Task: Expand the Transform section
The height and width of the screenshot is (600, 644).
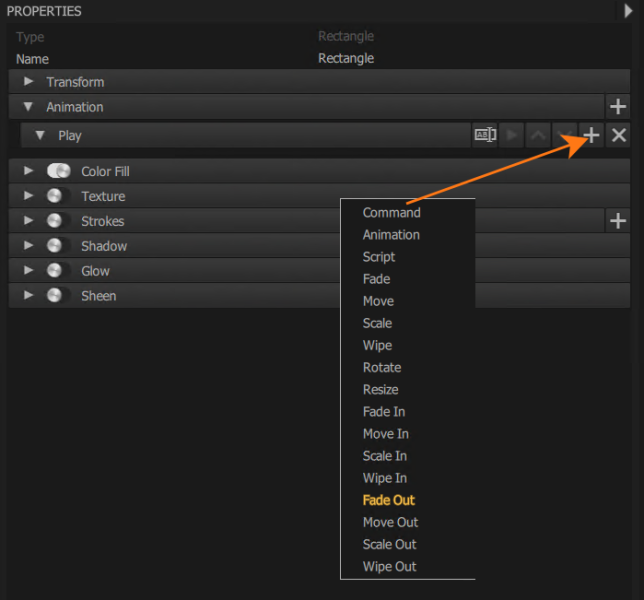Action: coord(28,81)
